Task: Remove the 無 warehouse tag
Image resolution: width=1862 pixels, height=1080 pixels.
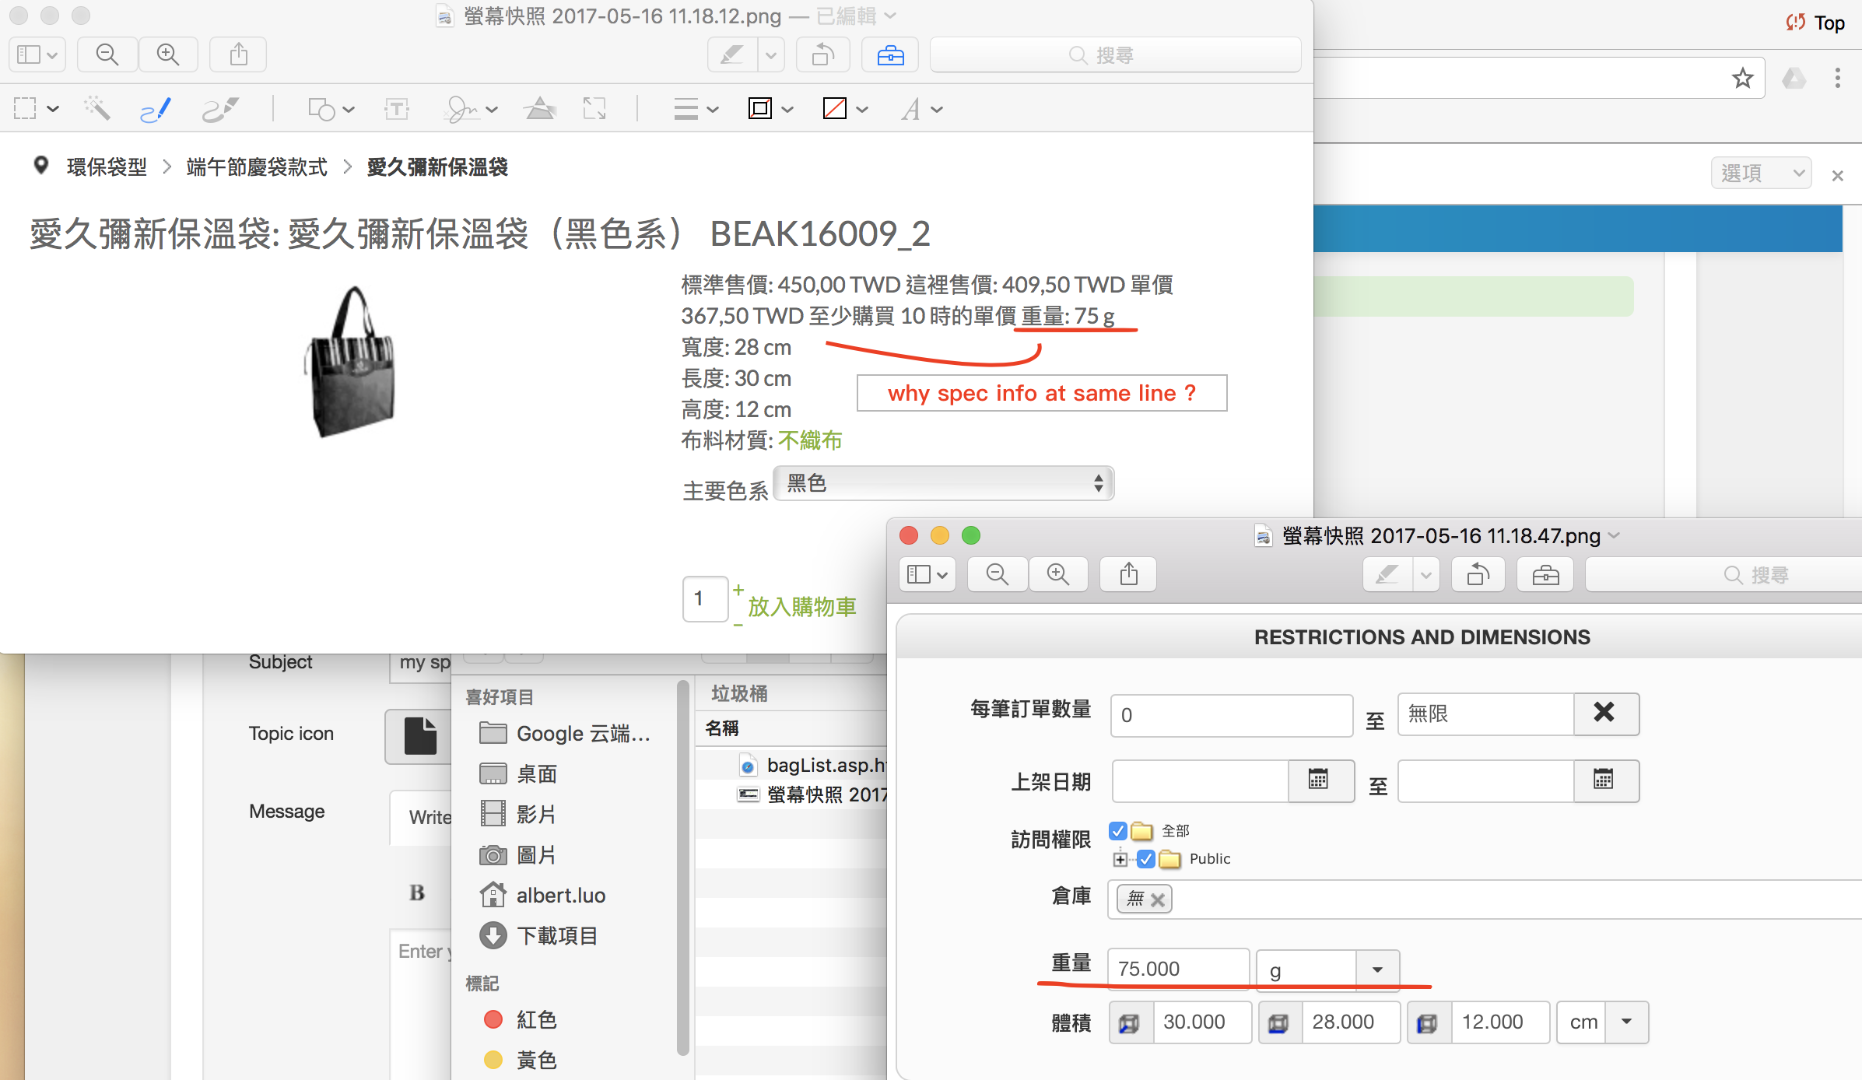Action: pos(1158,899)
